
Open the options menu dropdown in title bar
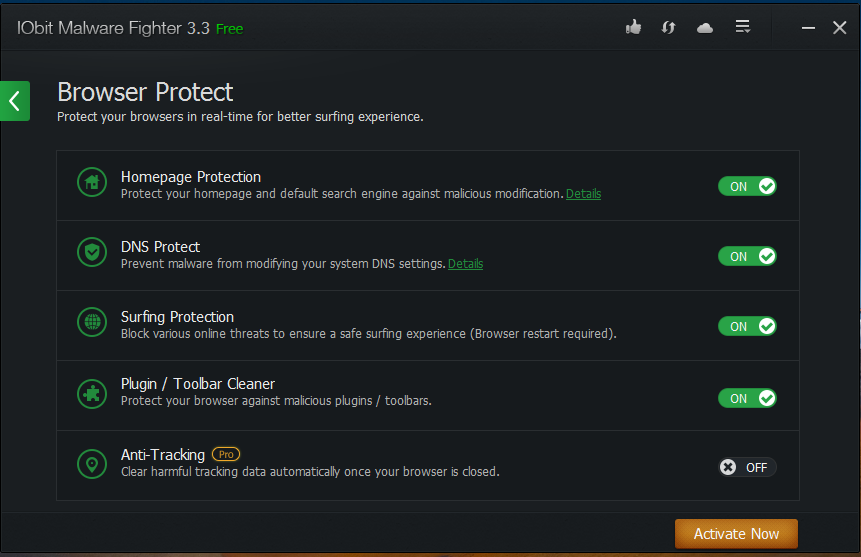coord(743,28)
